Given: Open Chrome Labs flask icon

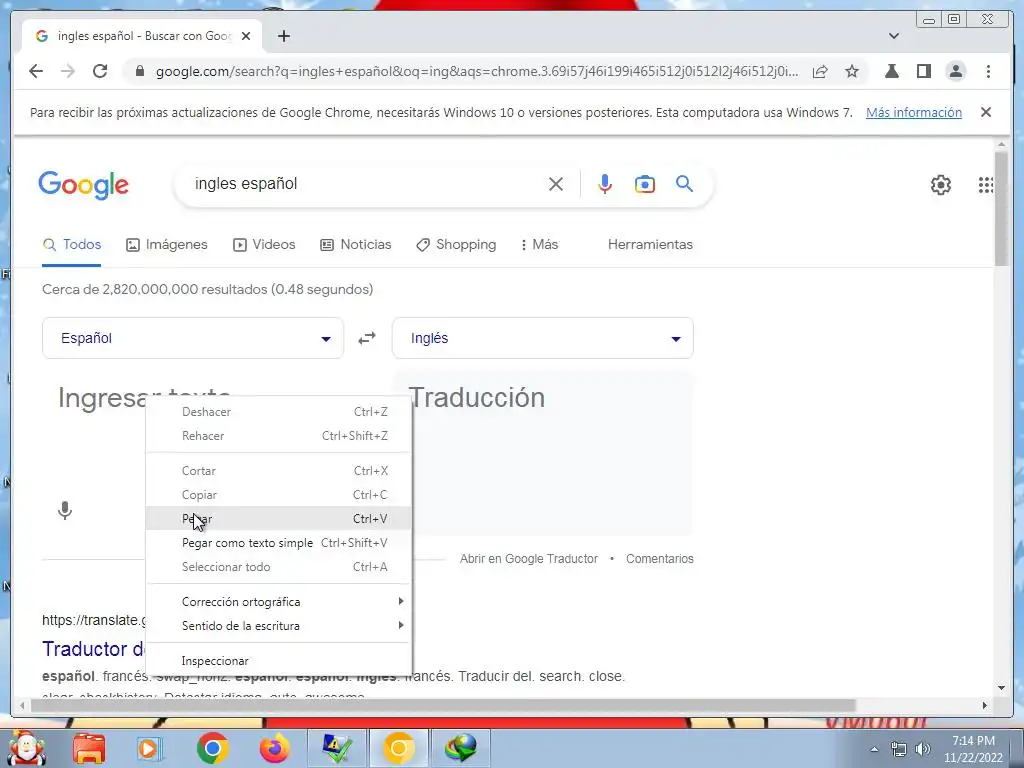Looking at the screenshot, I should point(891,71).
